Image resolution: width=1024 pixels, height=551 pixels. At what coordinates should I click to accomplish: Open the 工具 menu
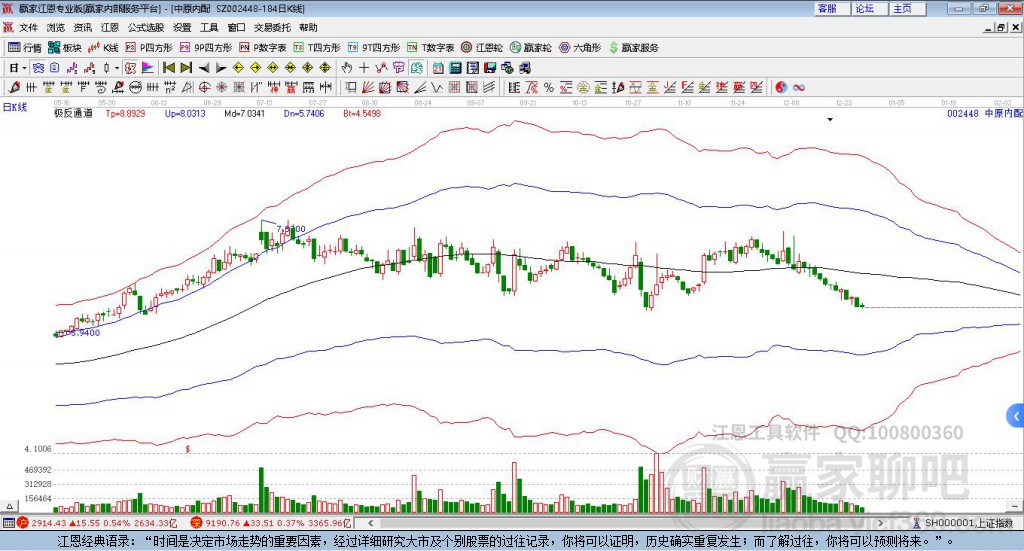[209, 27]
